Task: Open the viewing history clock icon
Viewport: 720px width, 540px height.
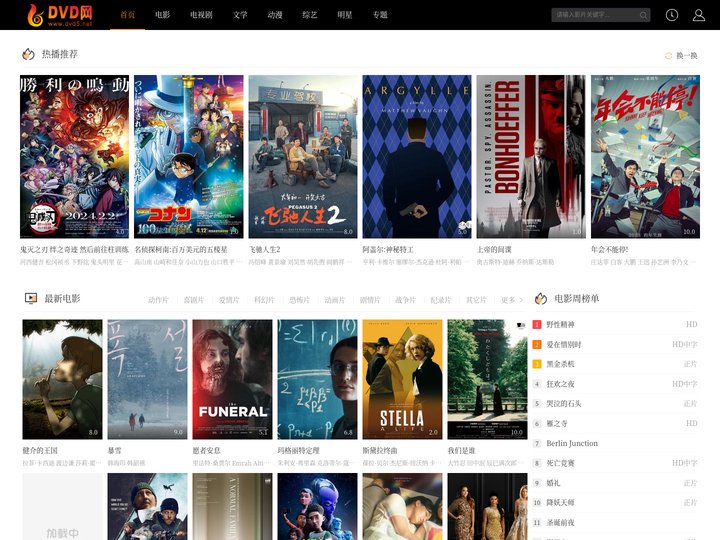Action: (672, 15)
